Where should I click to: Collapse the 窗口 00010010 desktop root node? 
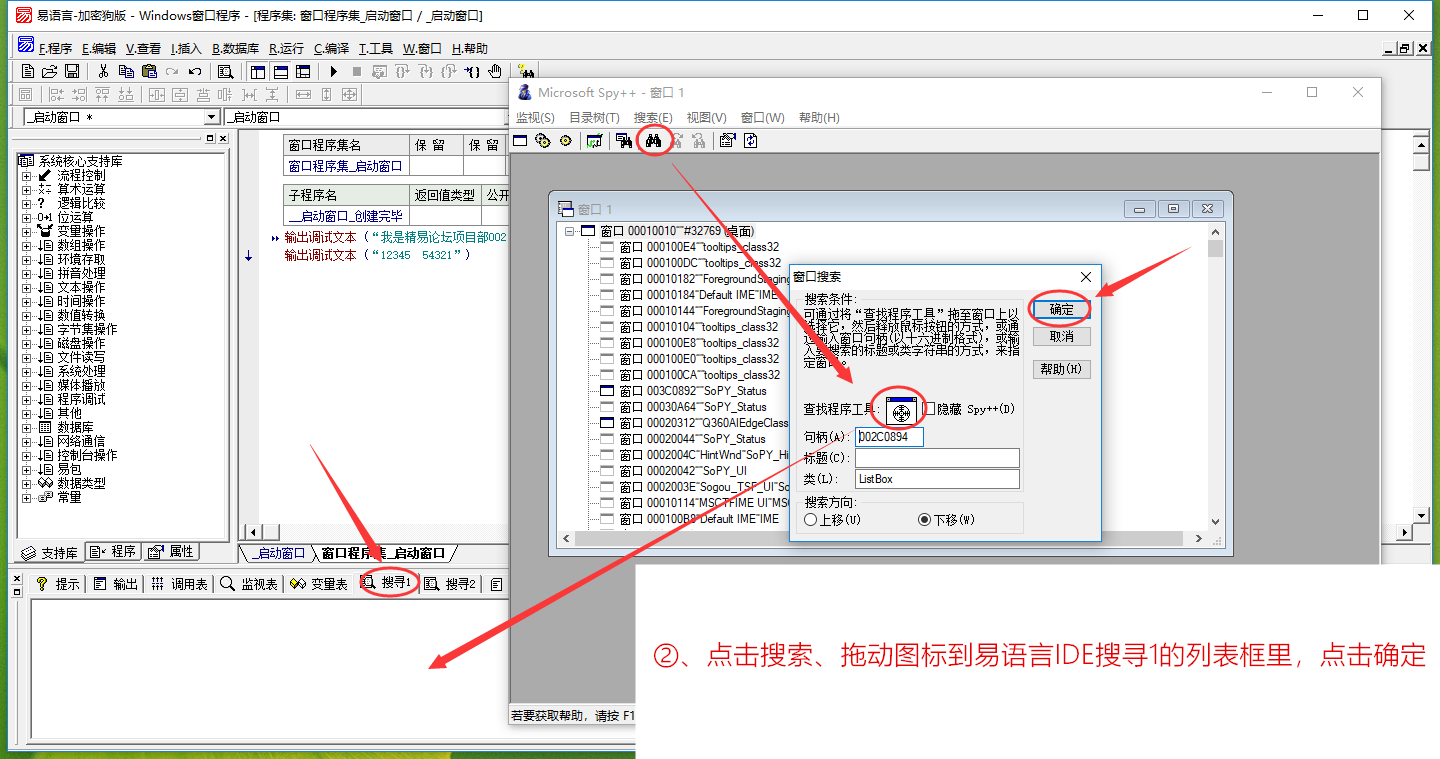pyautogui.click(x=570, y=231)
